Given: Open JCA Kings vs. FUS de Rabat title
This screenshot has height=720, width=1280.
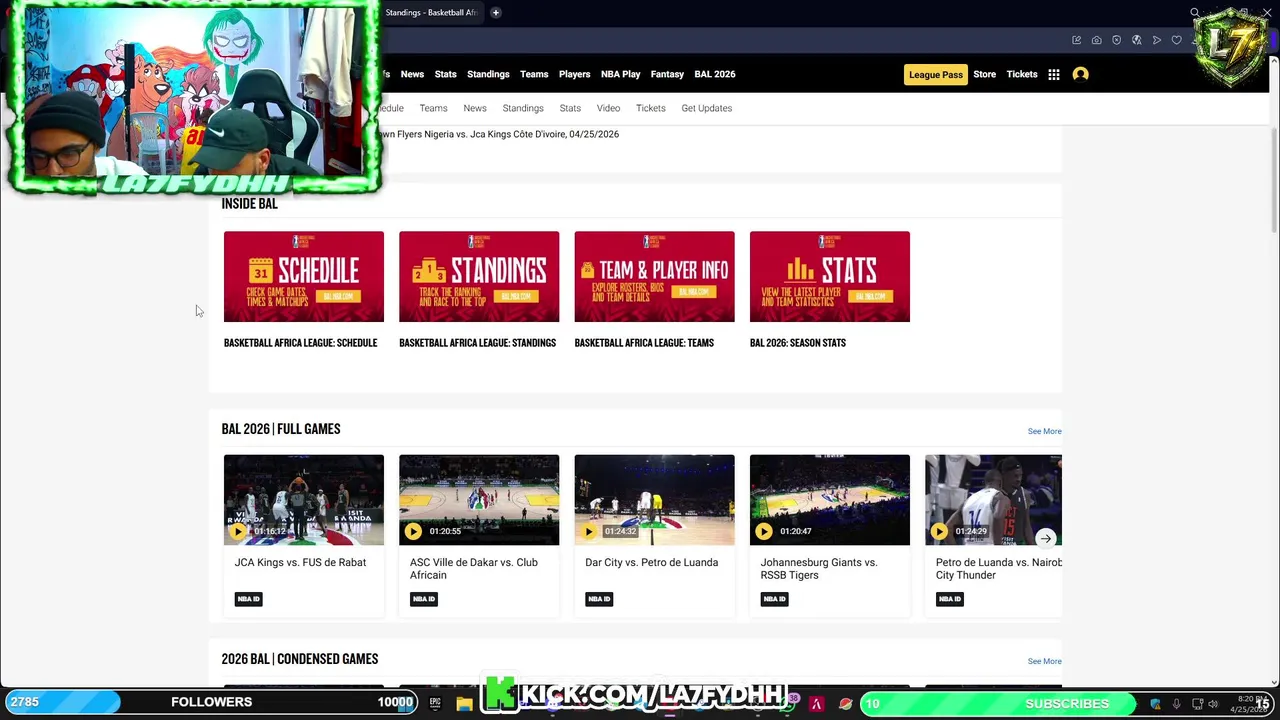Looking at the screenshot, I should click(300, 562).
